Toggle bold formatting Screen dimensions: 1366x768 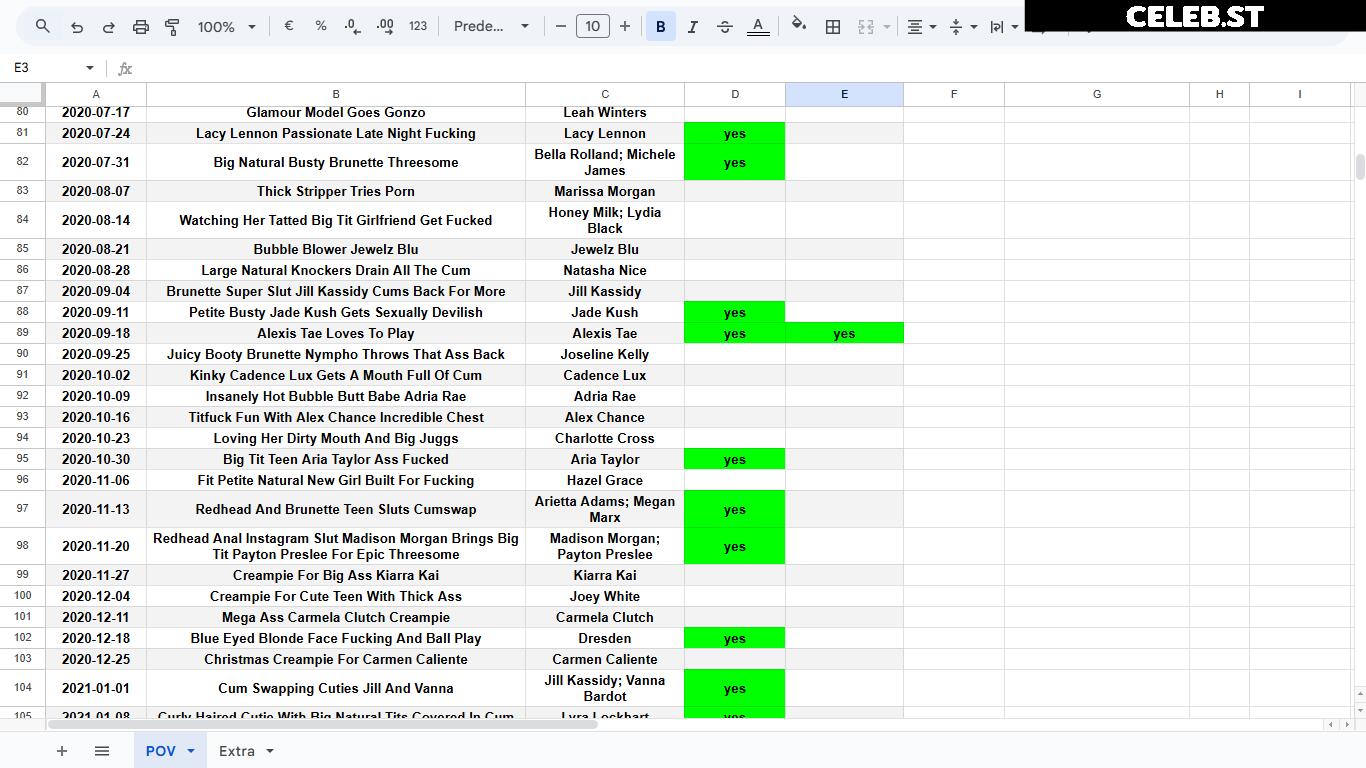tap(661, 27)
